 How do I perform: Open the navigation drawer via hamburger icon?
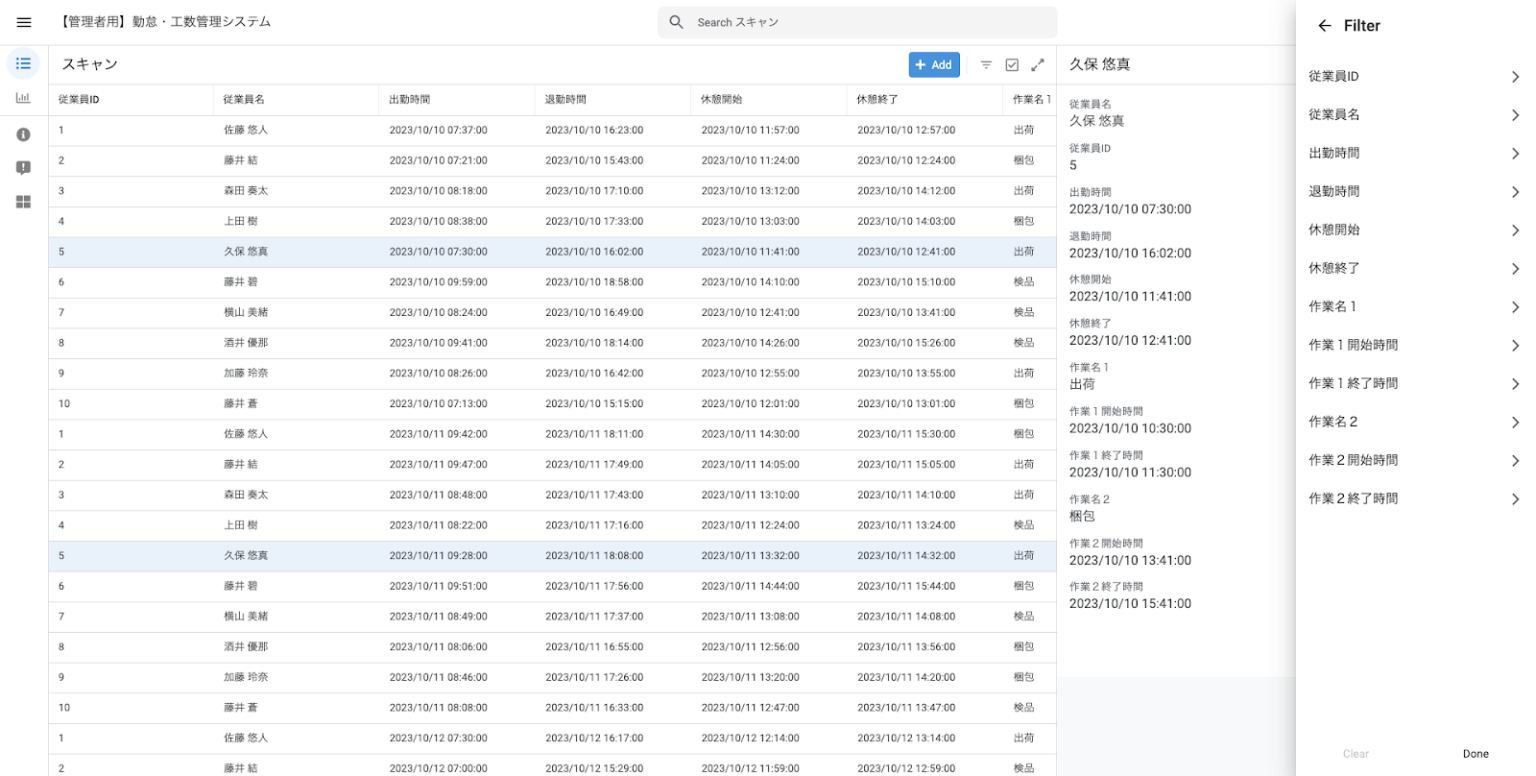tap(23, 22)
